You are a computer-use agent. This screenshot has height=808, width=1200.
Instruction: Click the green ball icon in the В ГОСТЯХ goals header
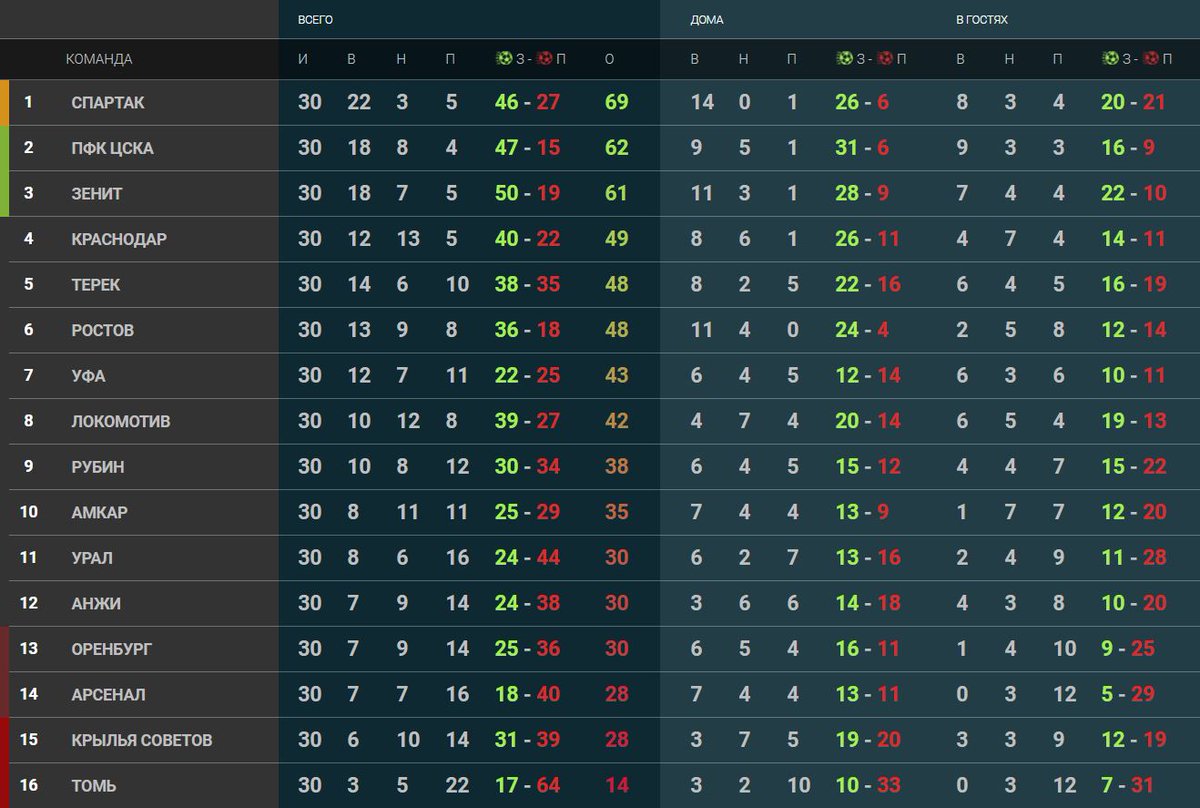(1110, 59)
